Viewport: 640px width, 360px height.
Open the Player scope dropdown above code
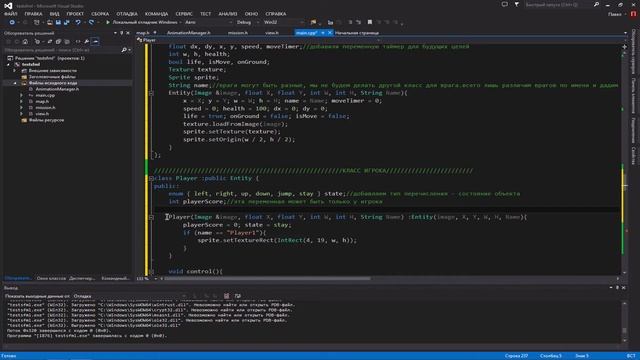click(x=258, y=40)
